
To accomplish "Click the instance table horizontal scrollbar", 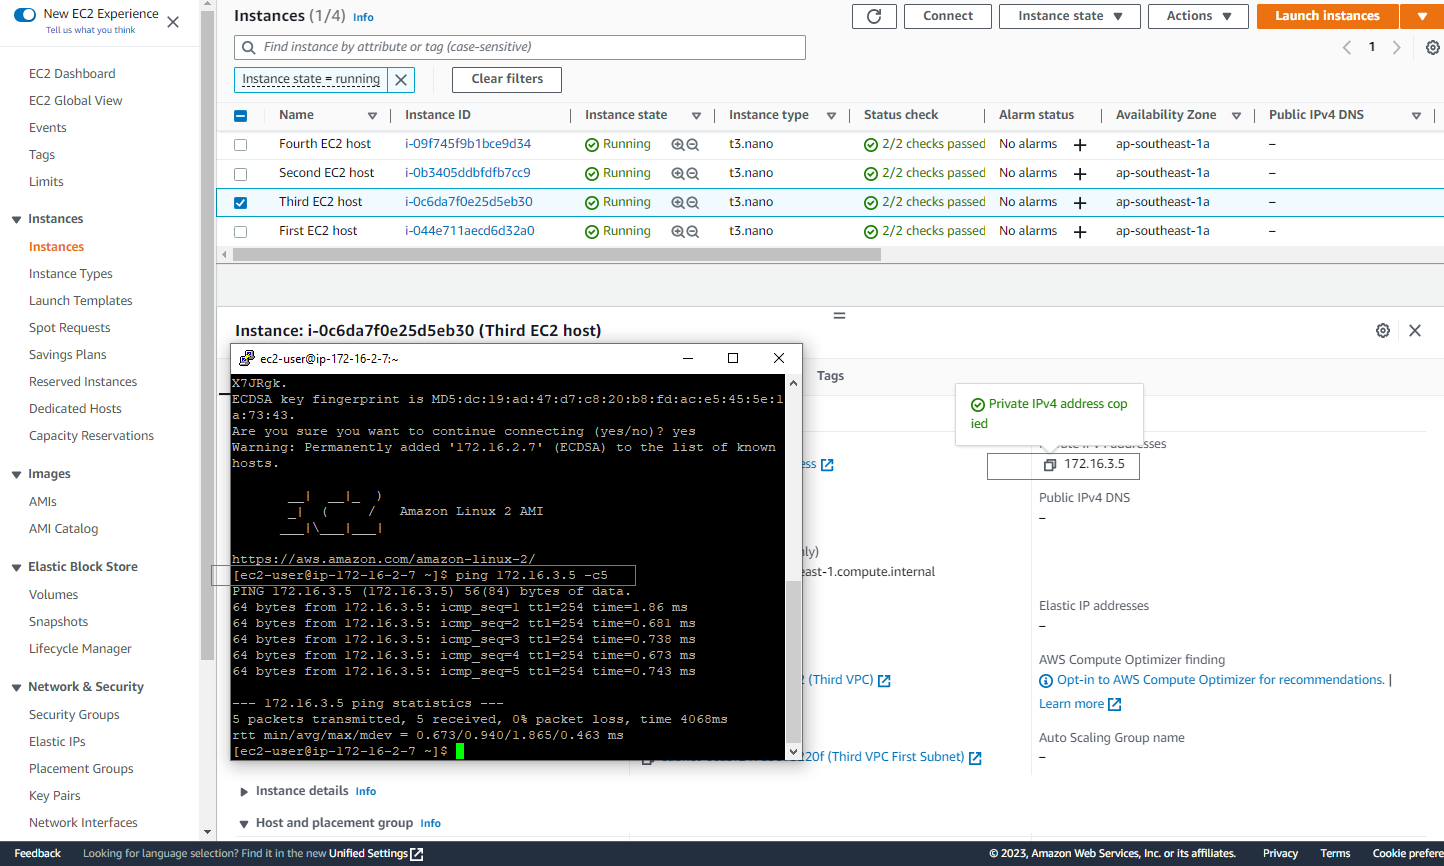I will [557, 254].
